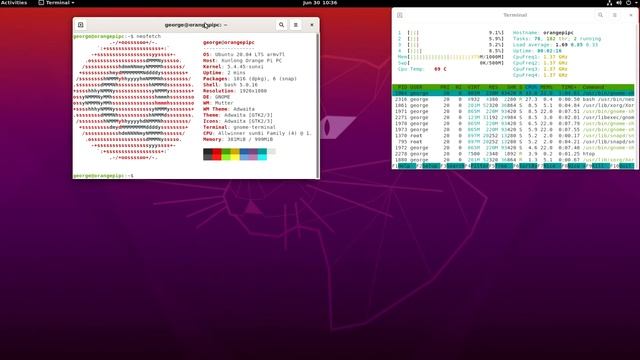Click the volume icon in top bar

click(x=619, y=2)
